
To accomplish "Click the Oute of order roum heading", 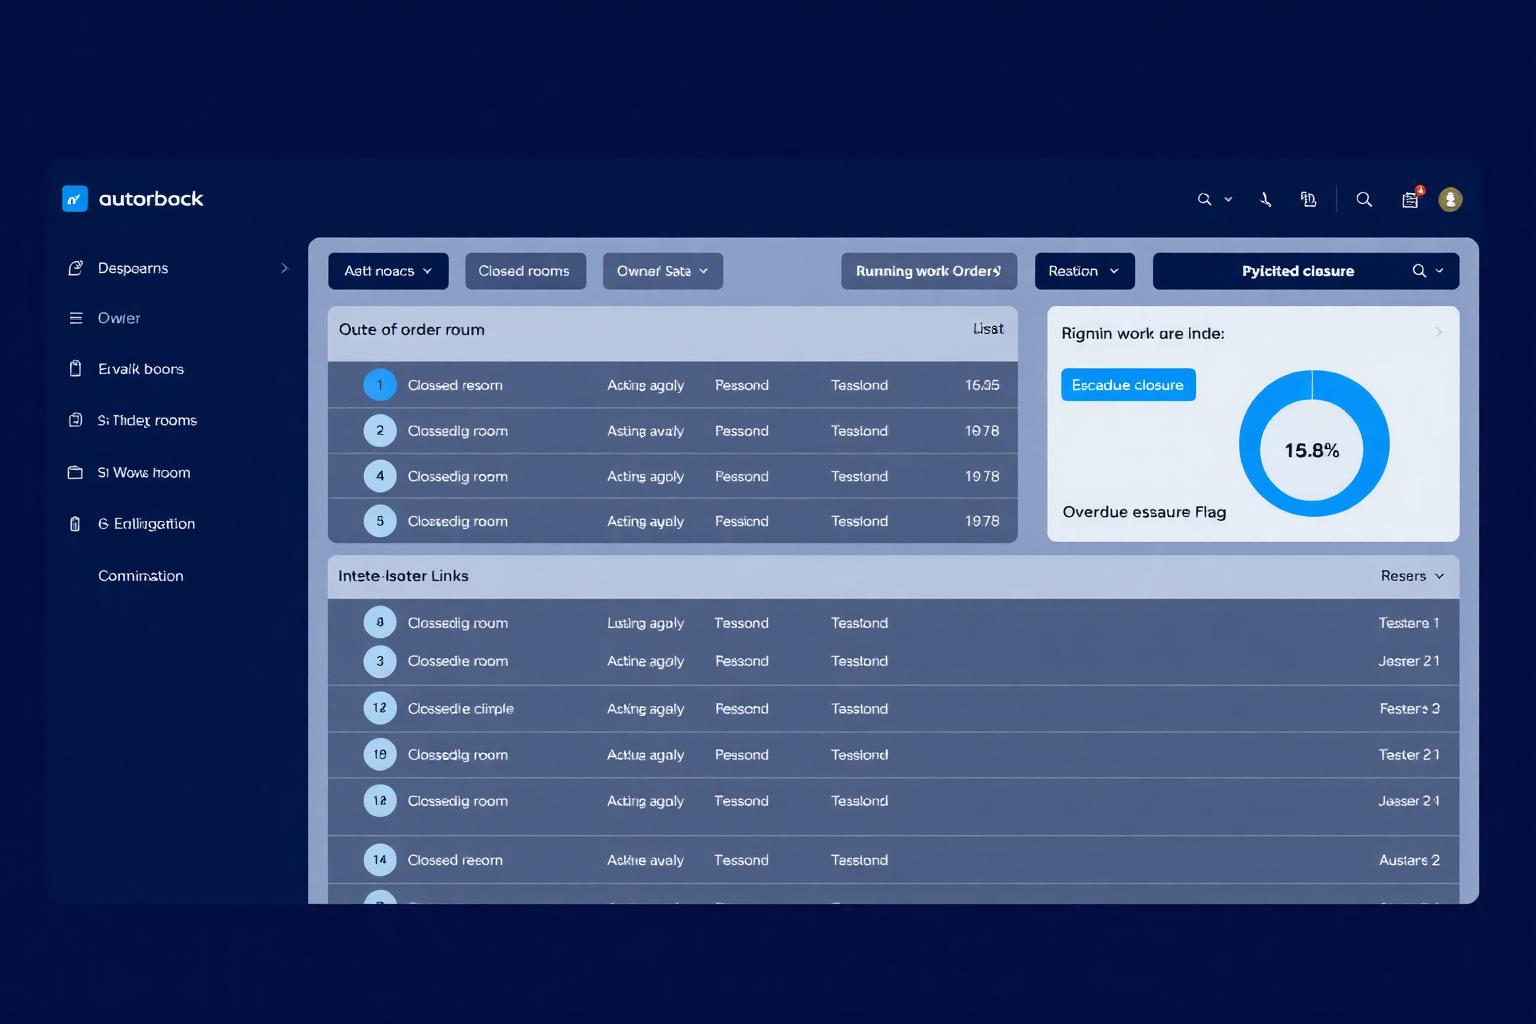I will (411, 330).
